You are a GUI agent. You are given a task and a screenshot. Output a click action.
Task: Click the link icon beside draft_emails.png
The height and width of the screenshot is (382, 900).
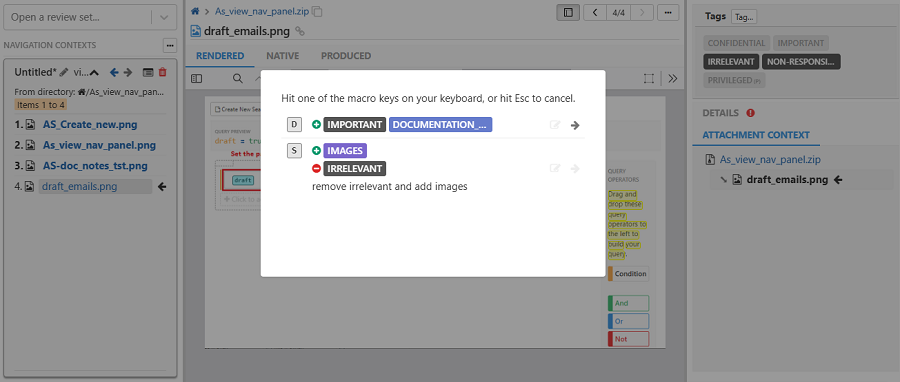tap(299, 31)
